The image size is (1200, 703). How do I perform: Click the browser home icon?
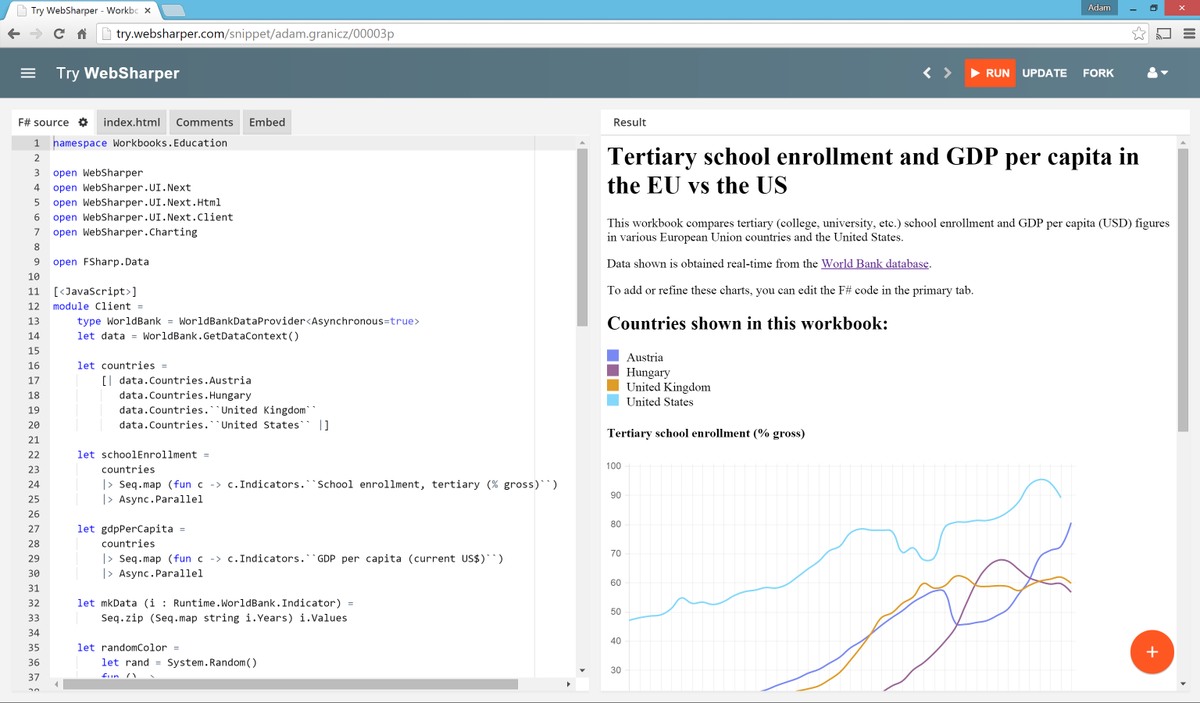[x=83, y=33]
